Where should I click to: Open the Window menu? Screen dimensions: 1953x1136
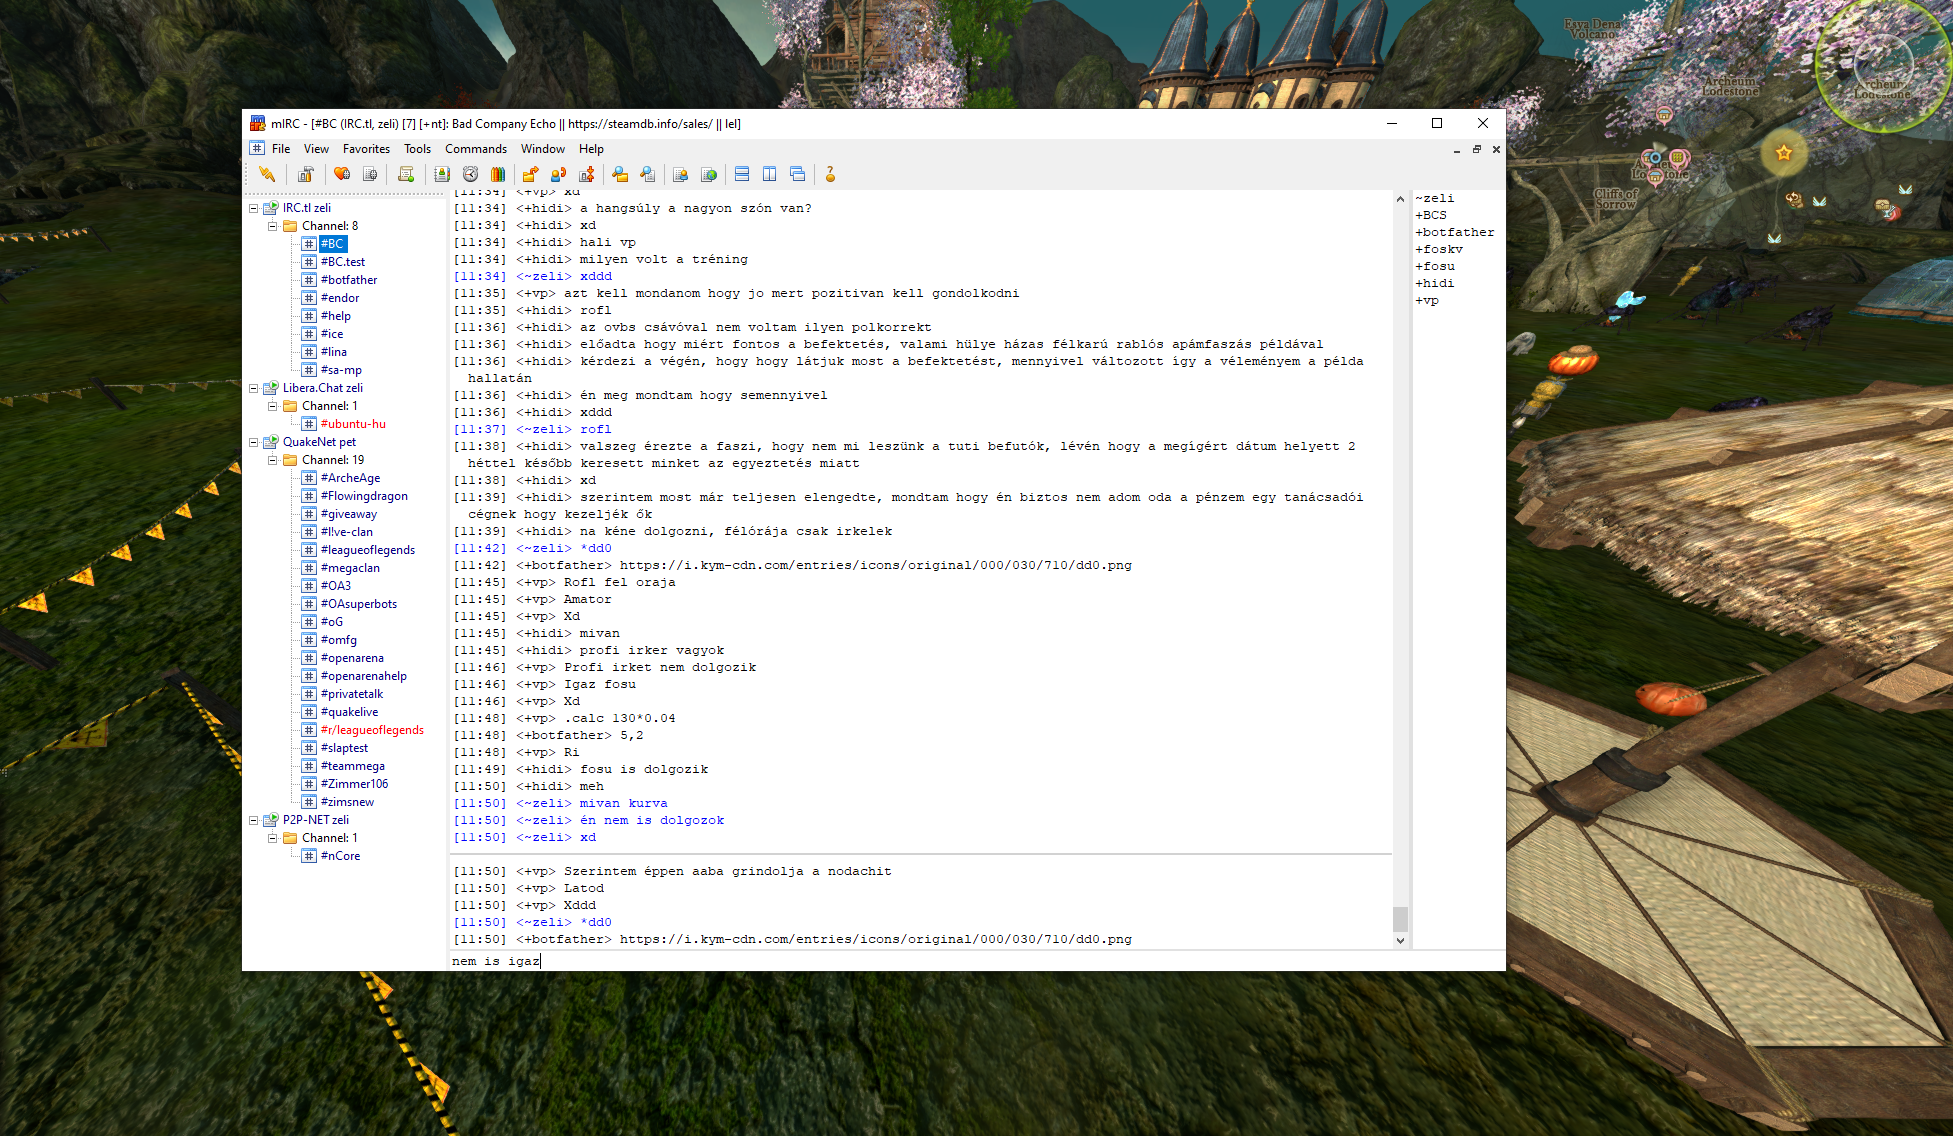[x=543, y=149]
